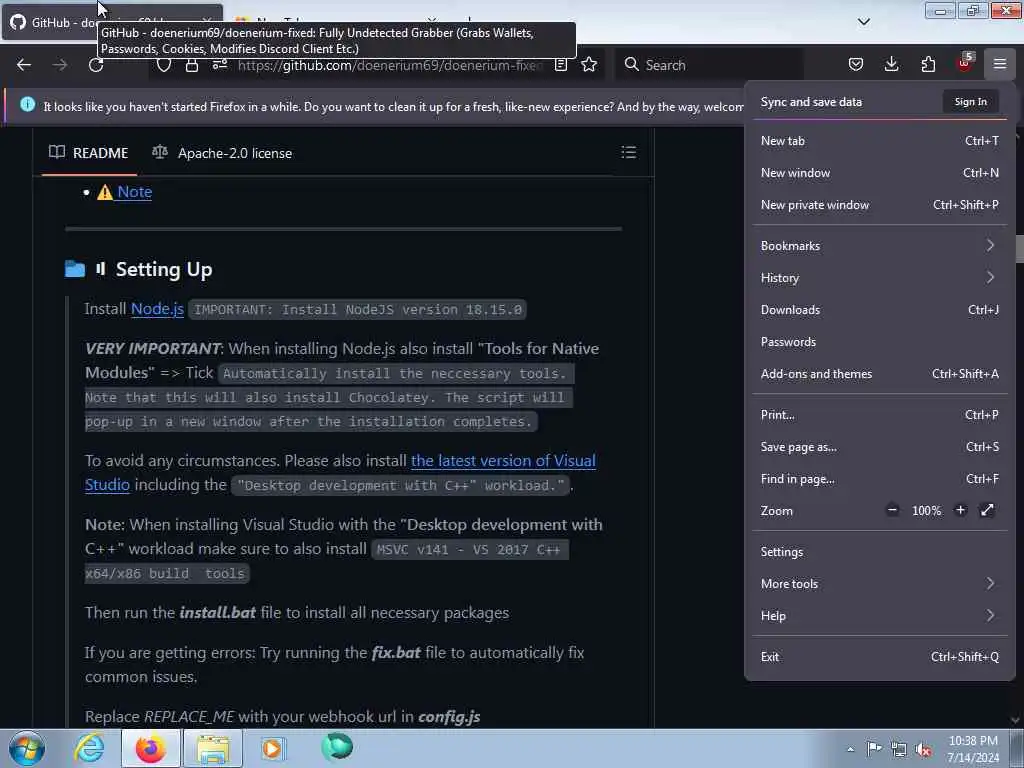The height and width of the screenshot is (768, 1024).
Task: Close the Firefox hamburger menu button
Action: (1000, 64)
